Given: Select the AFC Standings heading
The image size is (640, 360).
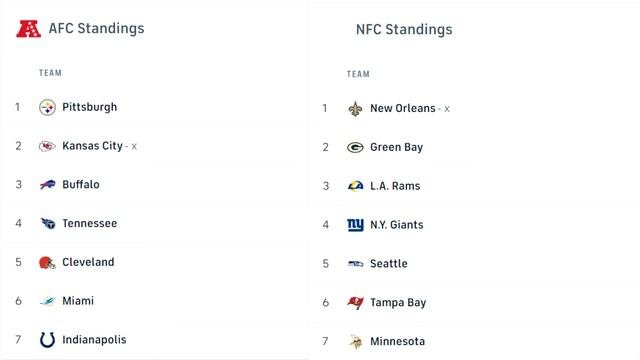Looking at the screenshot, I should 96,29.
